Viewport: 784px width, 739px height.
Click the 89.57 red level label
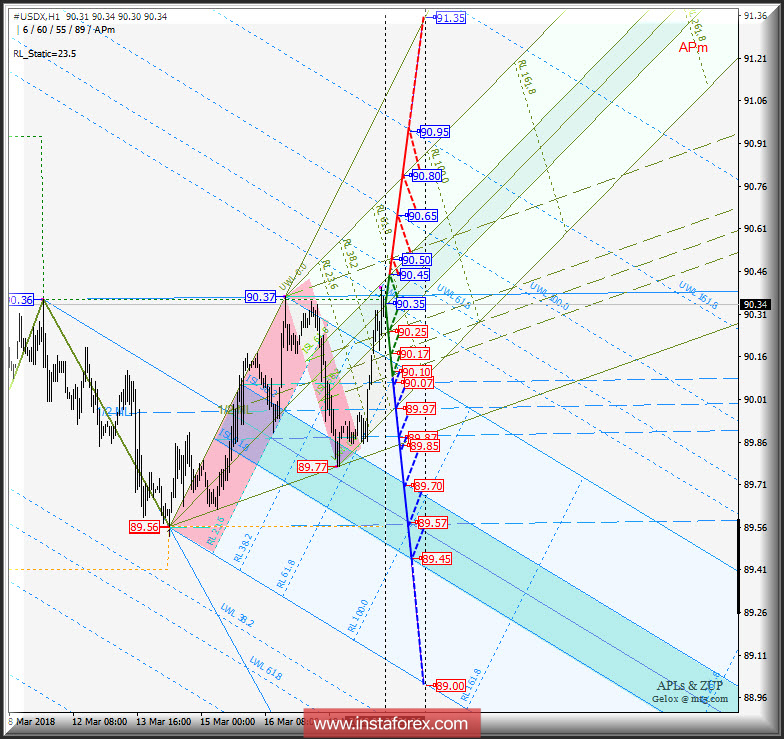[x=432, y=523]
